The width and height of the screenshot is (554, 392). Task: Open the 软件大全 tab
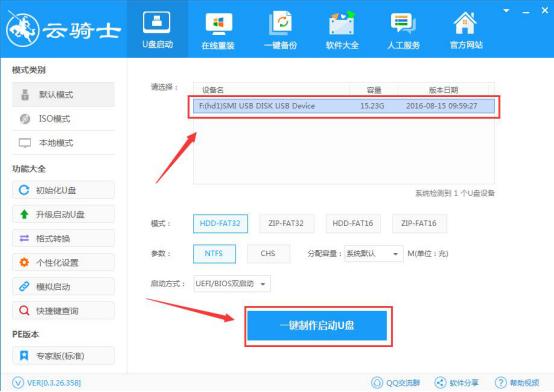pyautogui.click(x=342, y=29)
